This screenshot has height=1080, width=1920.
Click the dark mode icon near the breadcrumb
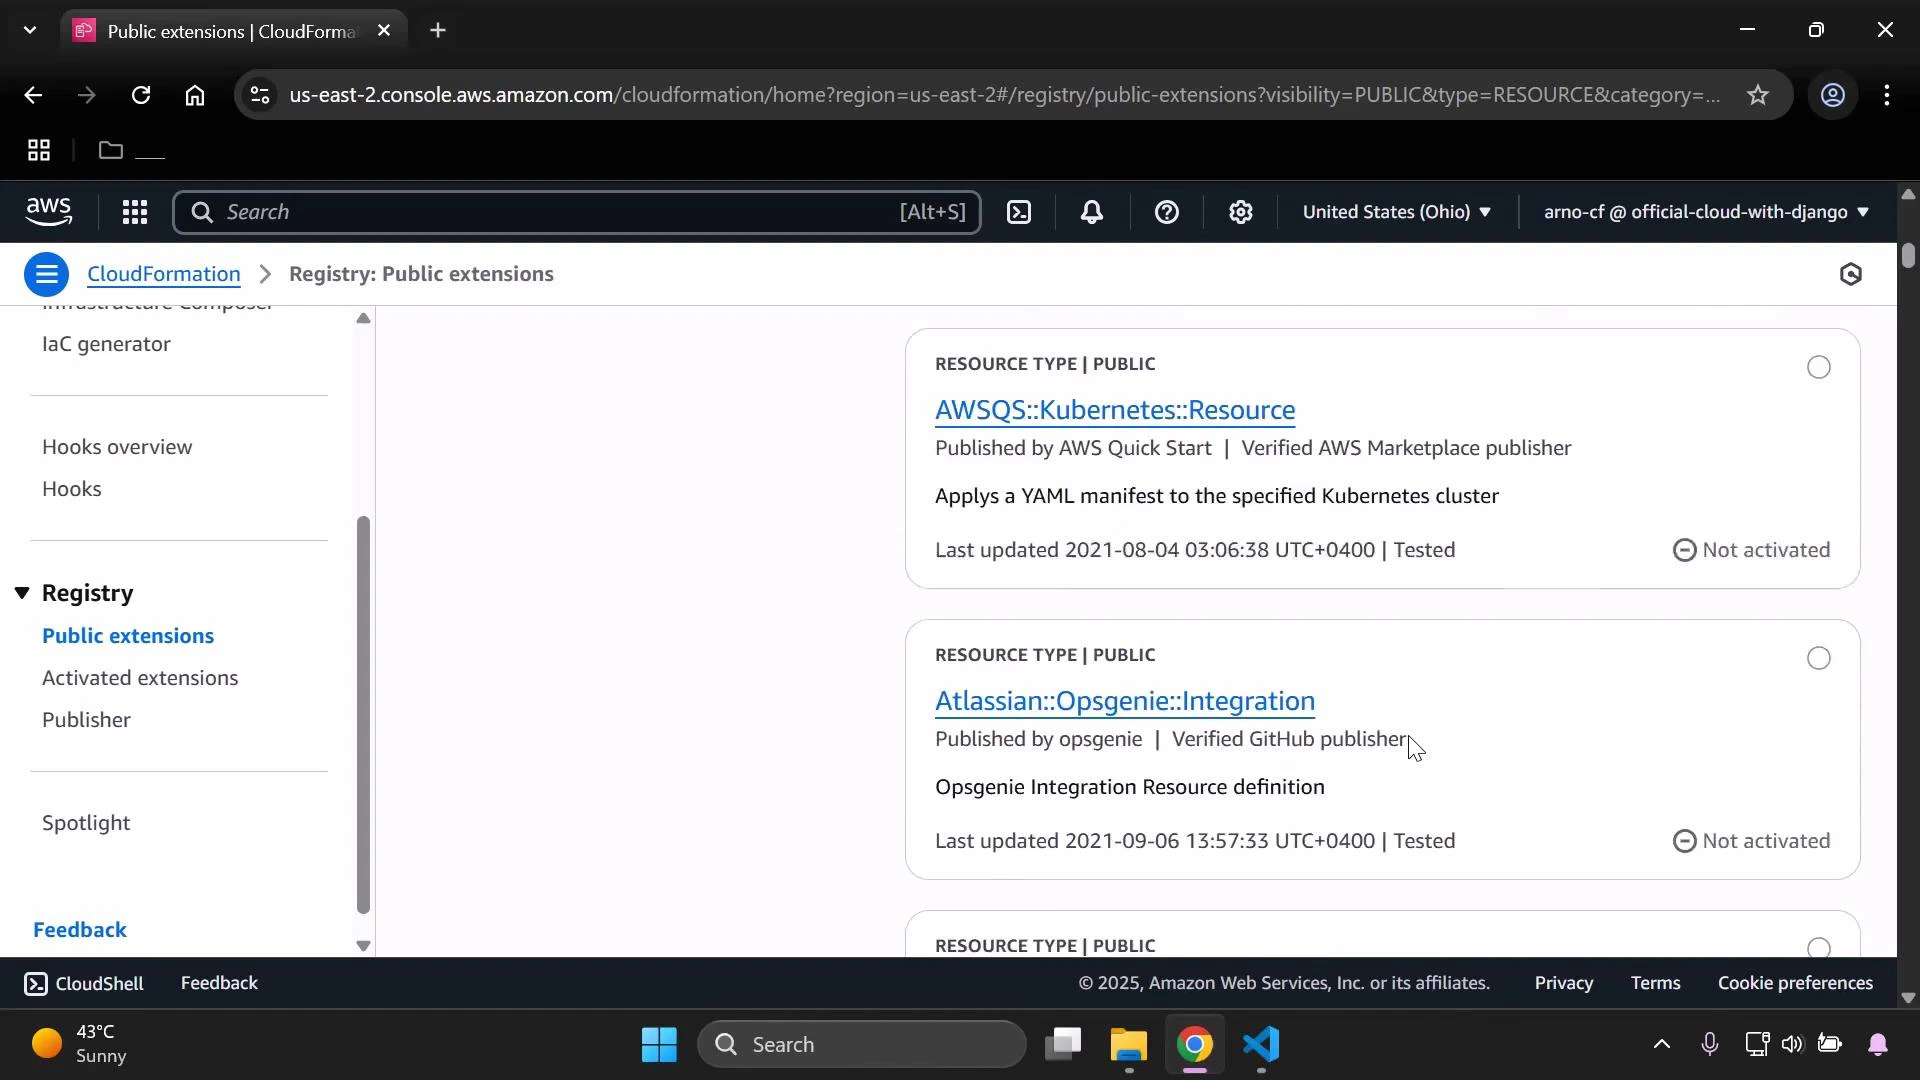(x=1850, y=273)
